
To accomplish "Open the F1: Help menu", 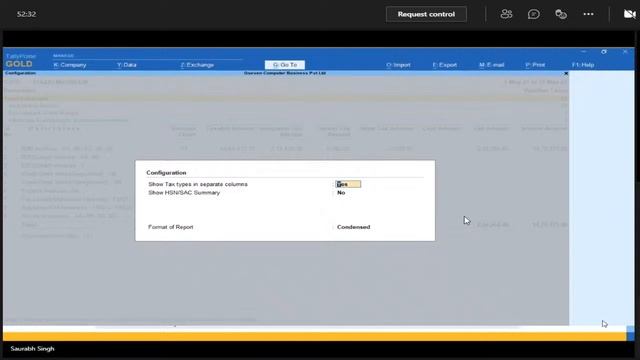I will point(583,65).
